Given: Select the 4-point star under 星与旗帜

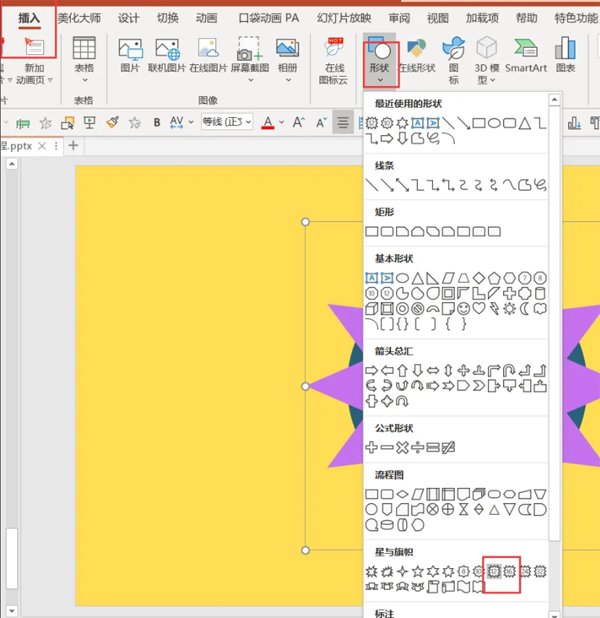Looking at the screenshot, I should [x=402, y=571].
